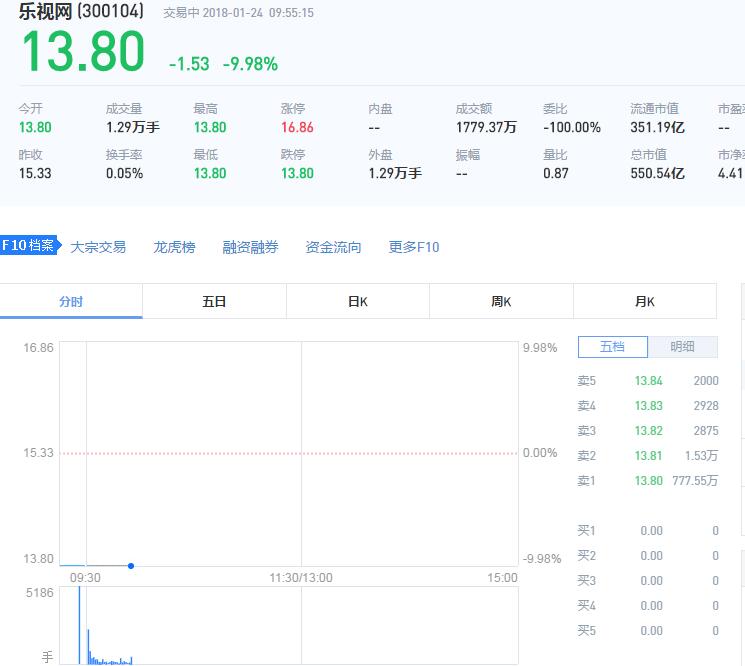Click the 买3 row label
This screenshot has width=745, height=666.
tap(586, 580)
